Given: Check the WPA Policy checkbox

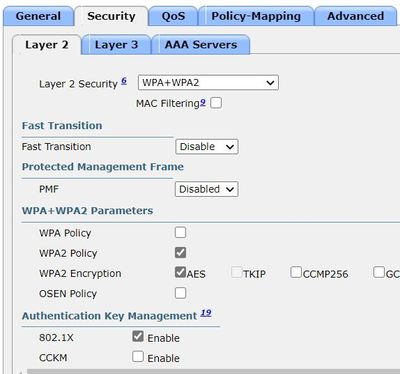Looking at the screenshot, I should pyautogui.click(x=180, y=232).
